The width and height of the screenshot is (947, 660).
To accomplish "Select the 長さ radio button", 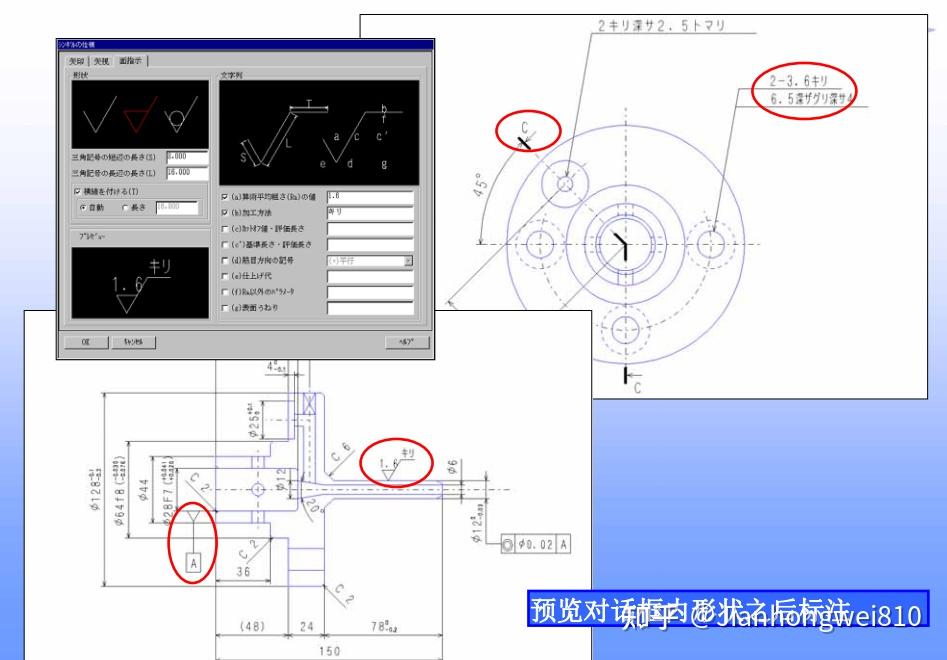I will [x=123, y=206].
